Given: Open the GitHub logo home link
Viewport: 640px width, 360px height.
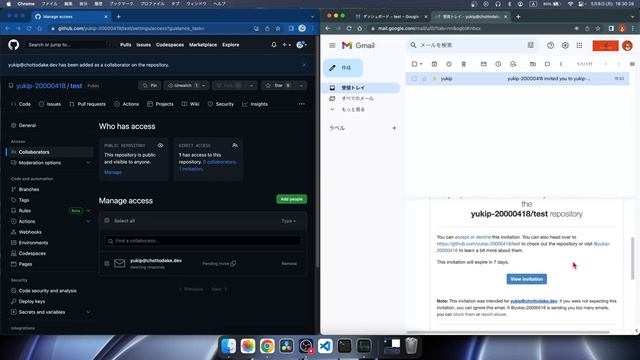Looking at the screenshot, I should pos(13,44).
